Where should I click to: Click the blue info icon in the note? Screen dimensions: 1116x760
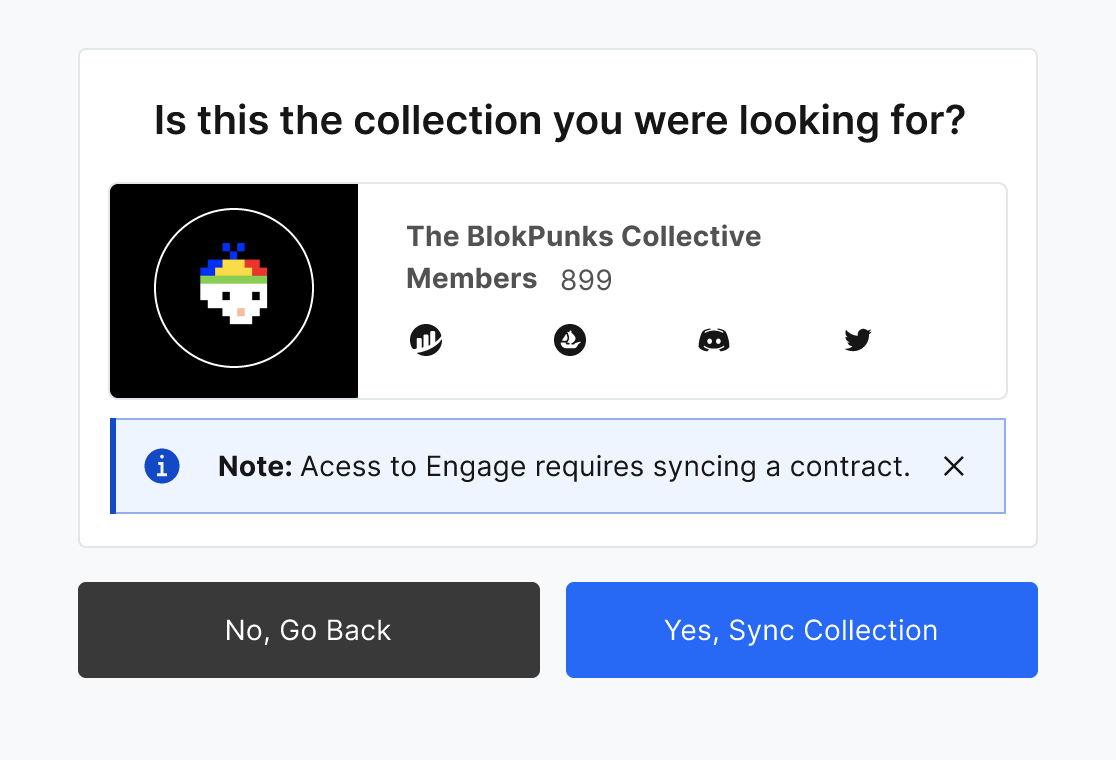162,466
